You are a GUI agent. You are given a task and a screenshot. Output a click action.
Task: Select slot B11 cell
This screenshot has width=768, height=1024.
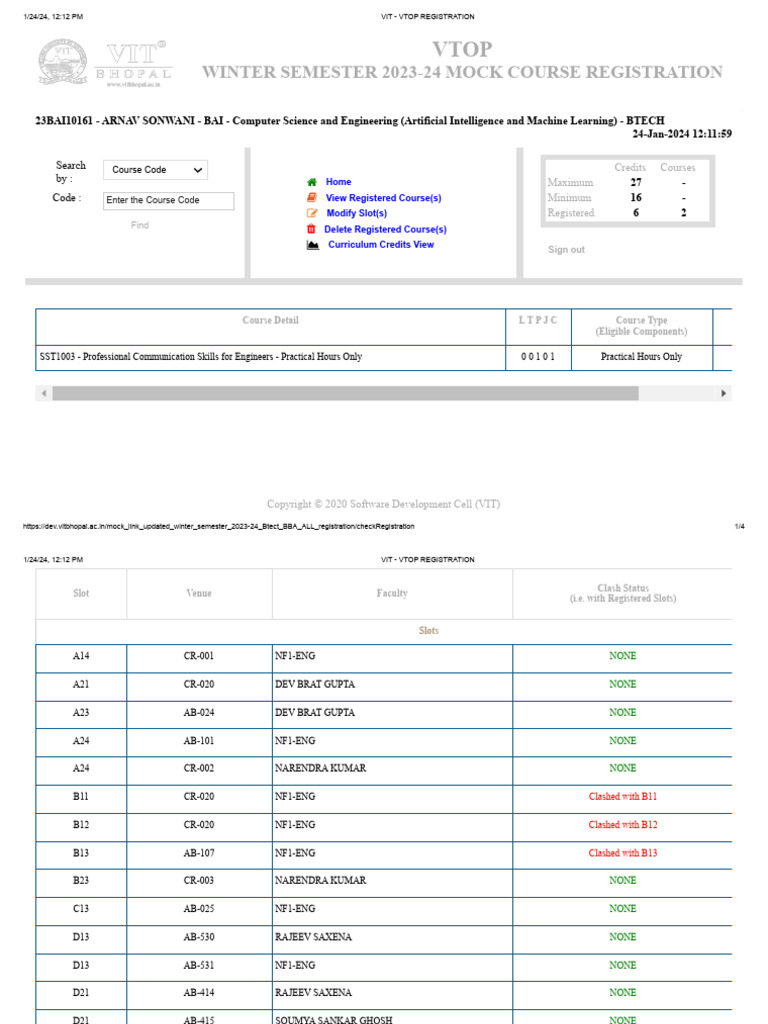pyautogui.click(x=81, y=797)
